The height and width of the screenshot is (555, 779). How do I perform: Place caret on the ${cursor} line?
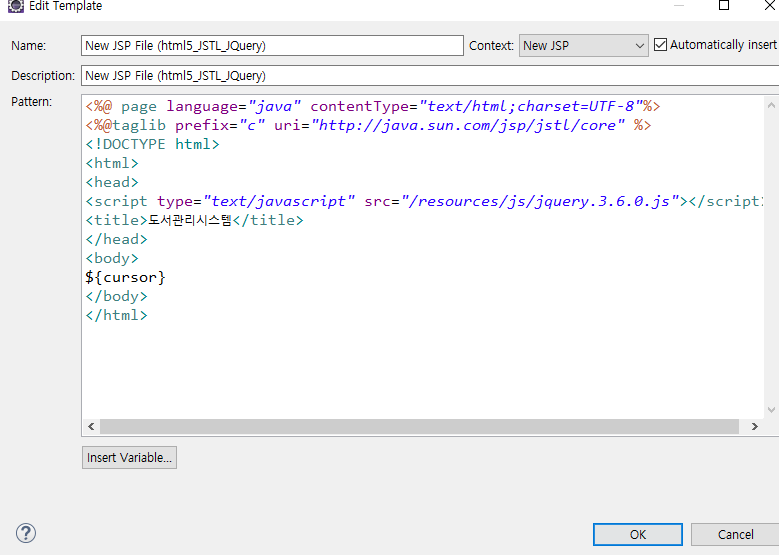pyautogui.click(x=125, y=277)
